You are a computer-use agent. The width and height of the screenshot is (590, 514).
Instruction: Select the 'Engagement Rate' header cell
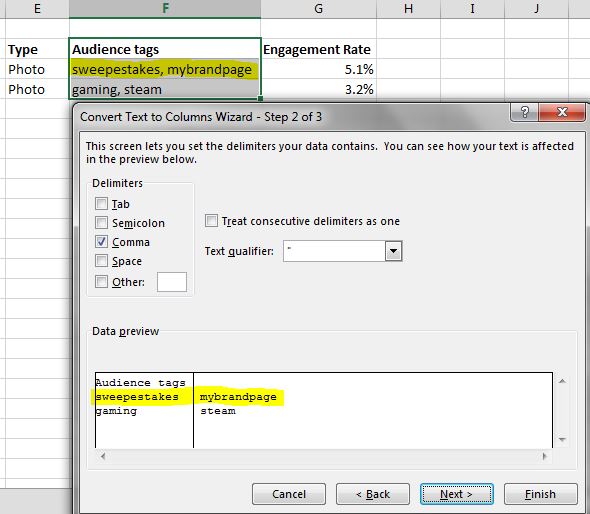319,49
